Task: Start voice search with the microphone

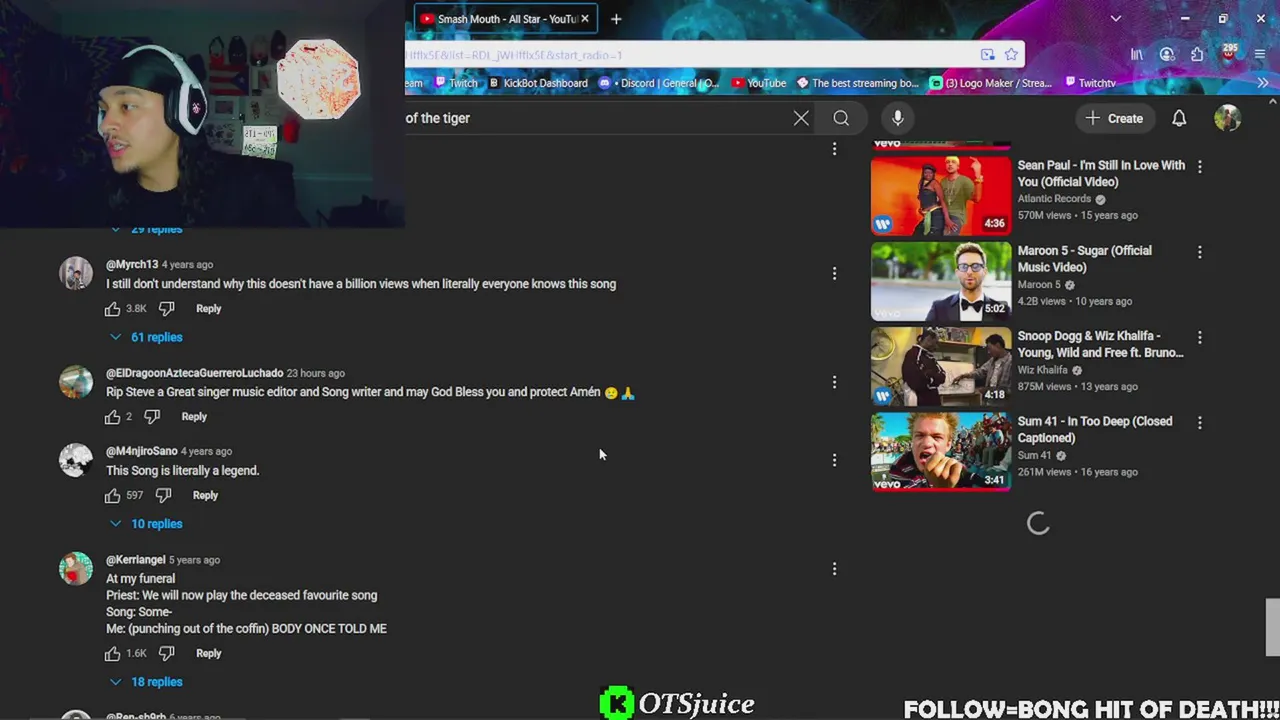Action: 898,118
